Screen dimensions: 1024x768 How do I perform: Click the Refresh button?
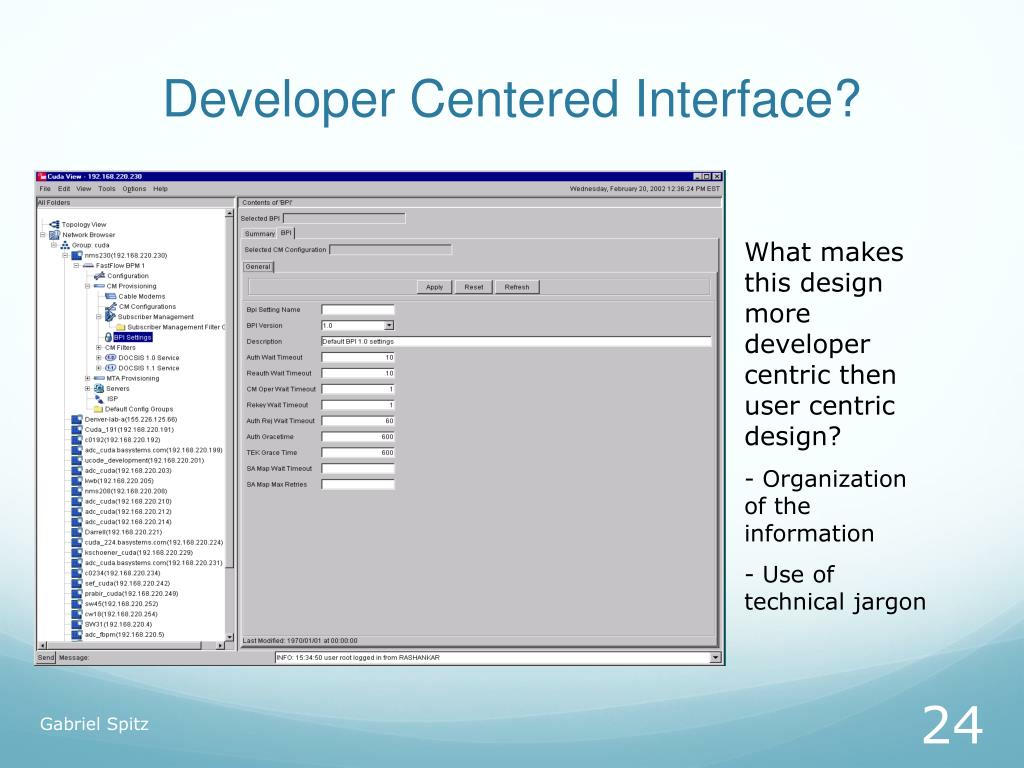pyautogui.click(x=517, y=287)
